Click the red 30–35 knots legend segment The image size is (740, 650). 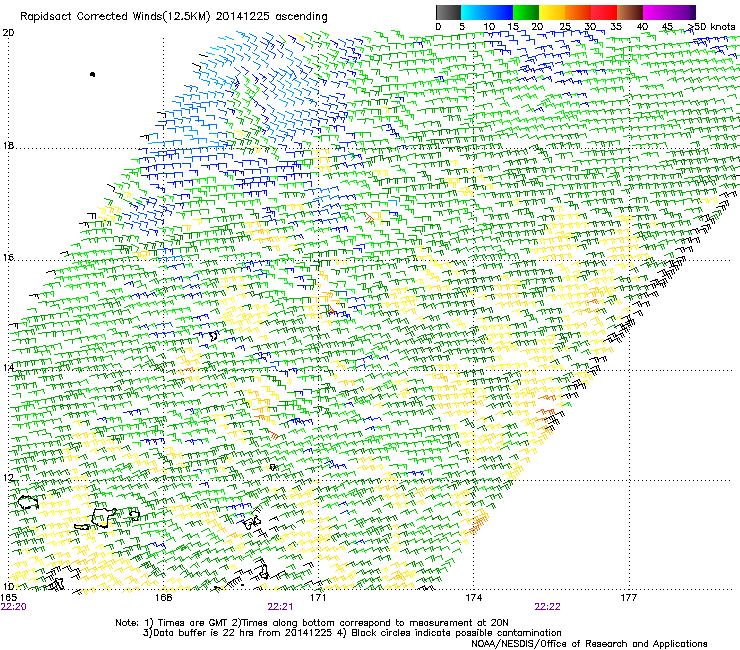[x=604, y=12]
